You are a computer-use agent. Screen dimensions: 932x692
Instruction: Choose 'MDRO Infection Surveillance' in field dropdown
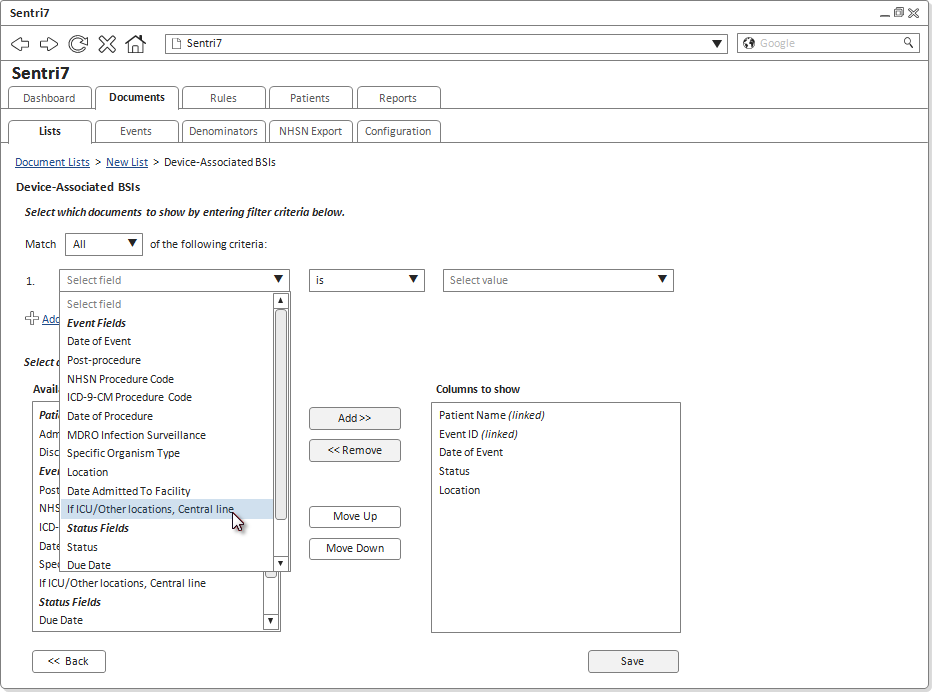[x=166, y=435]
